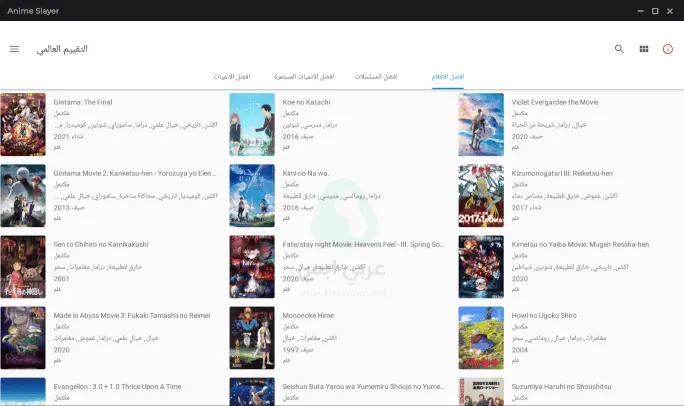Viewport: 684px width, 406px height.
Task: Click the title "Koe no Katachi"
Action: click(x=306, y=102)
